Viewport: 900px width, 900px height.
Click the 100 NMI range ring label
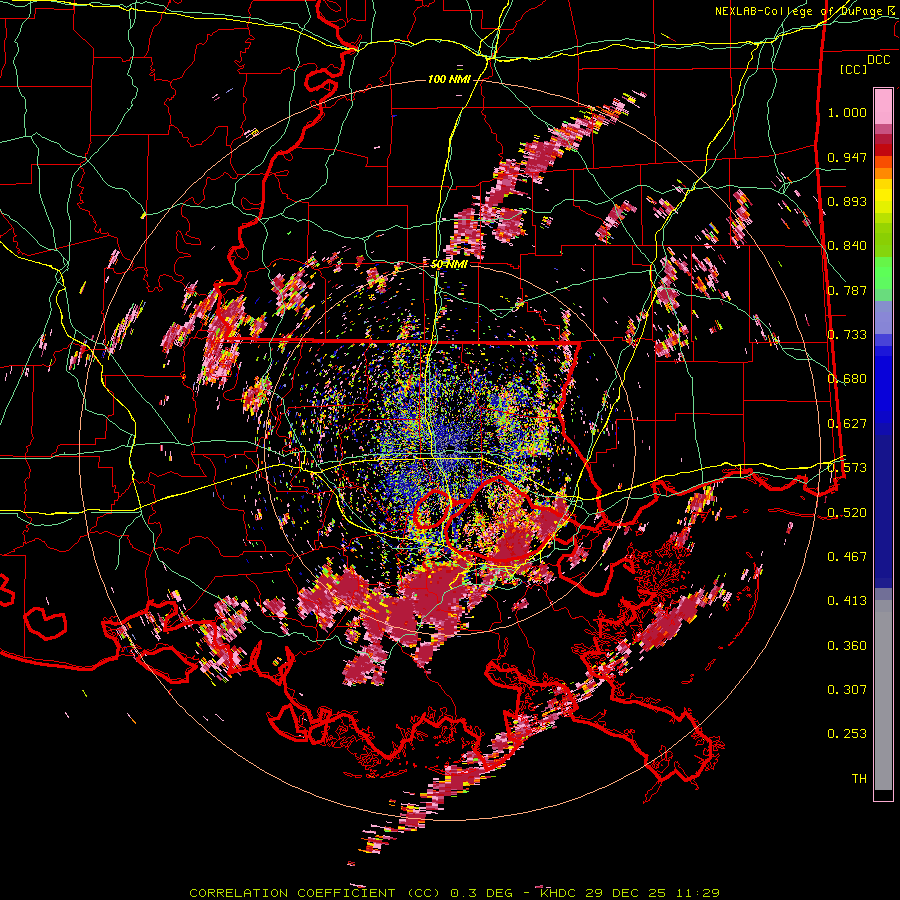pyautogui.click(x=449, y=79)
